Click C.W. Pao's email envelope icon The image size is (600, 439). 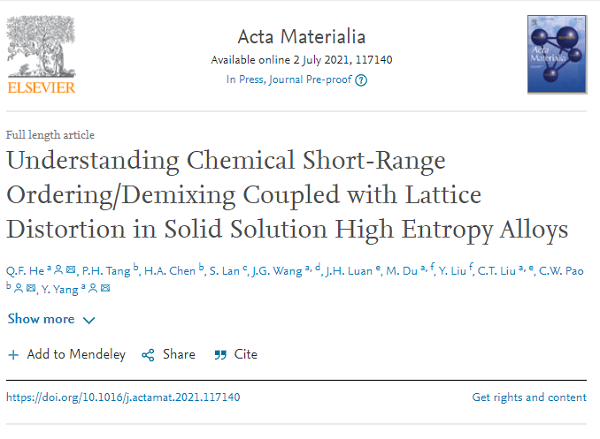(31, 288)
